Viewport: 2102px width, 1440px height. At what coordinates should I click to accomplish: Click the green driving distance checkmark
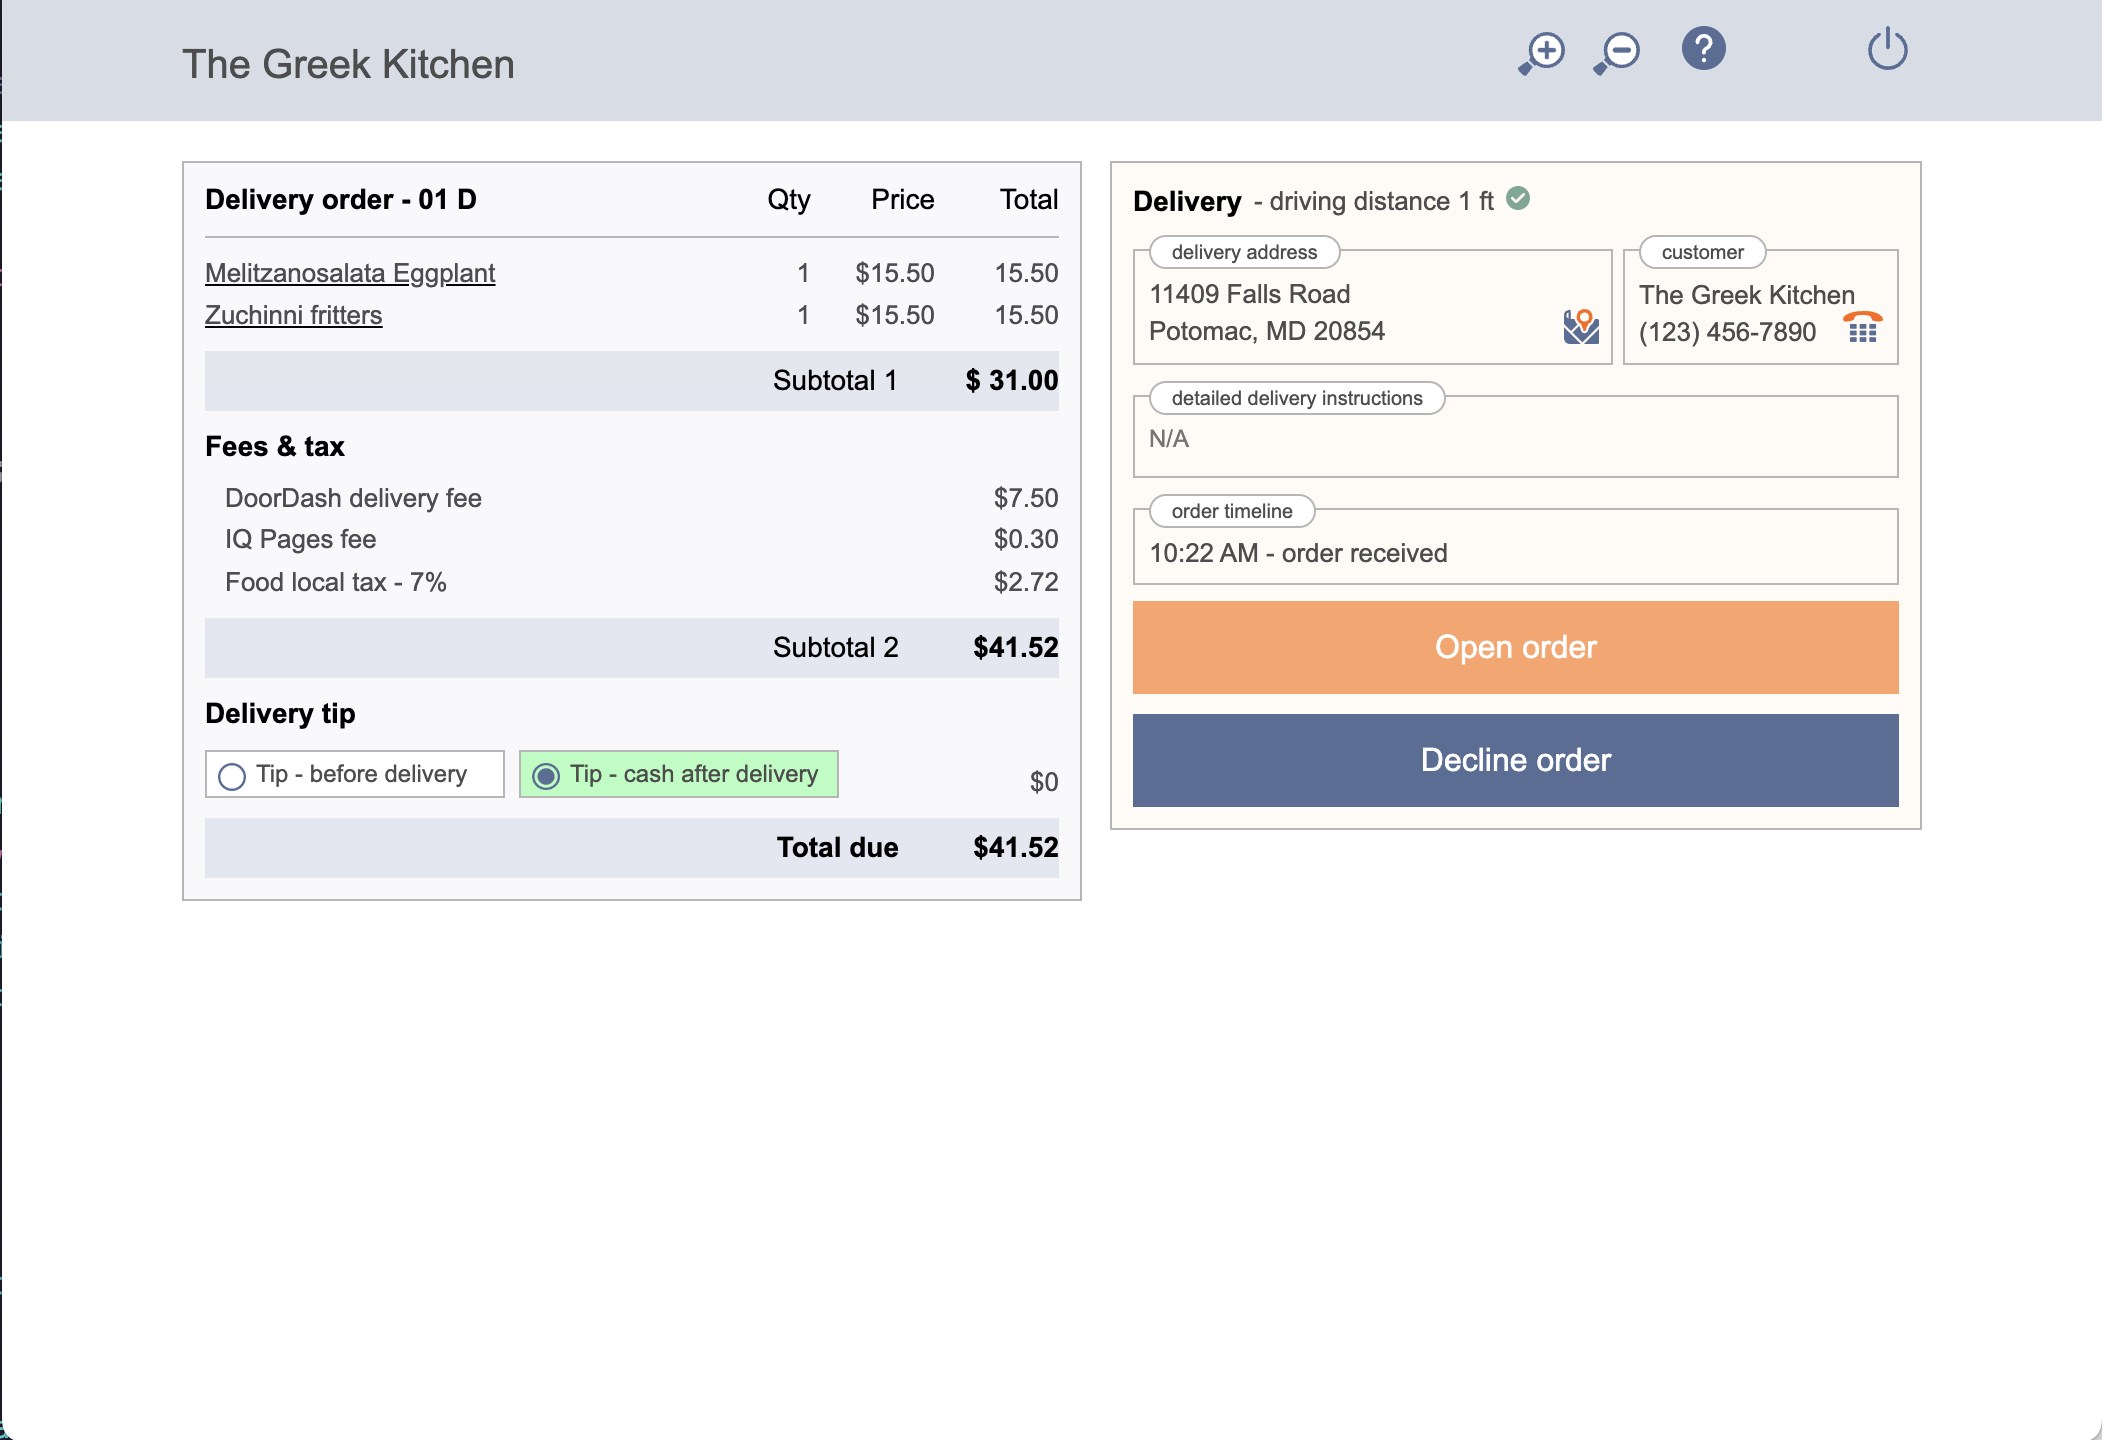click(x=1518, y=199)
